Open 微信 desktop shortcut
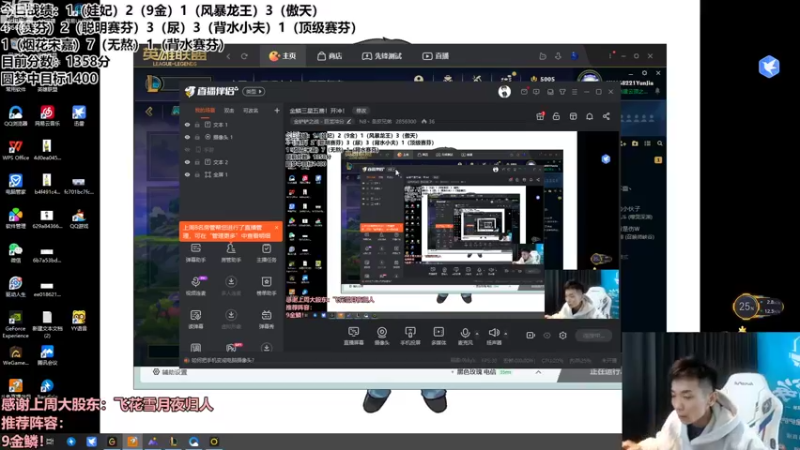The width and height of the screenshot is (800, 450). pos(15,253)
